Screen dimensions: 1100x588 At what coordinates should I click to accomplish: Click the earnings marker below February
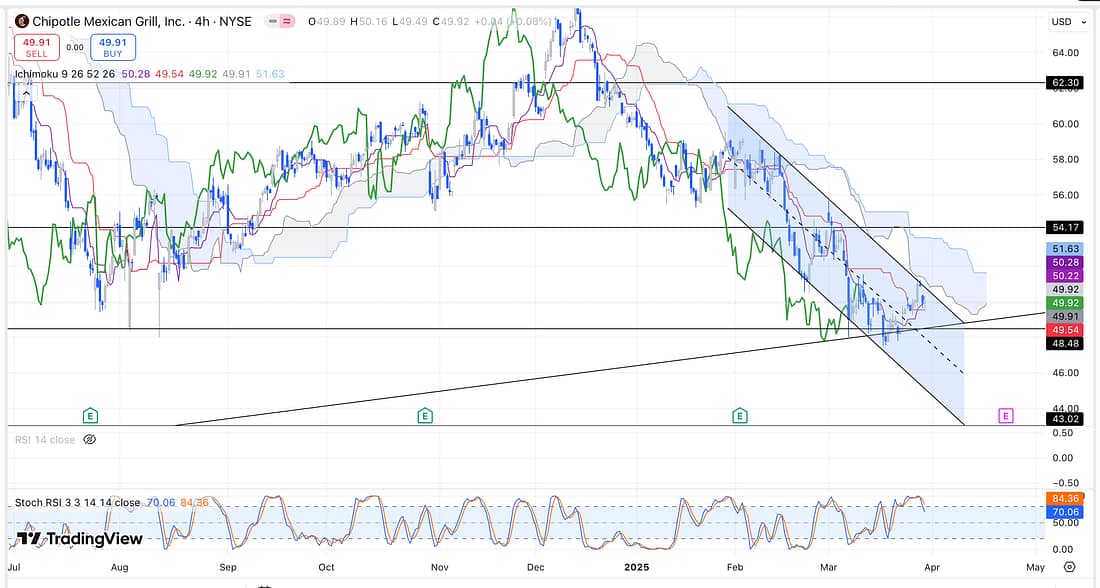tap(740, 415)
